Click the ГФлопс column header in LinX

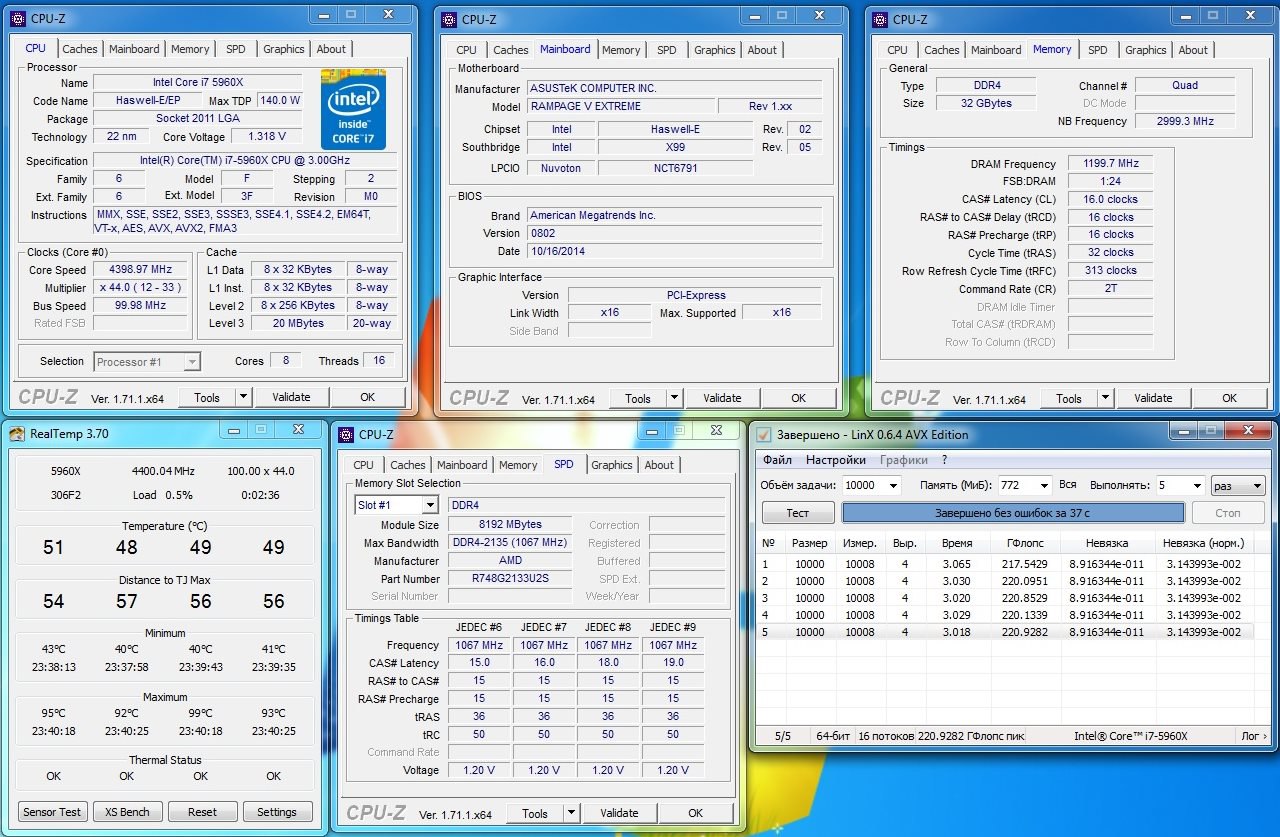1026,544
